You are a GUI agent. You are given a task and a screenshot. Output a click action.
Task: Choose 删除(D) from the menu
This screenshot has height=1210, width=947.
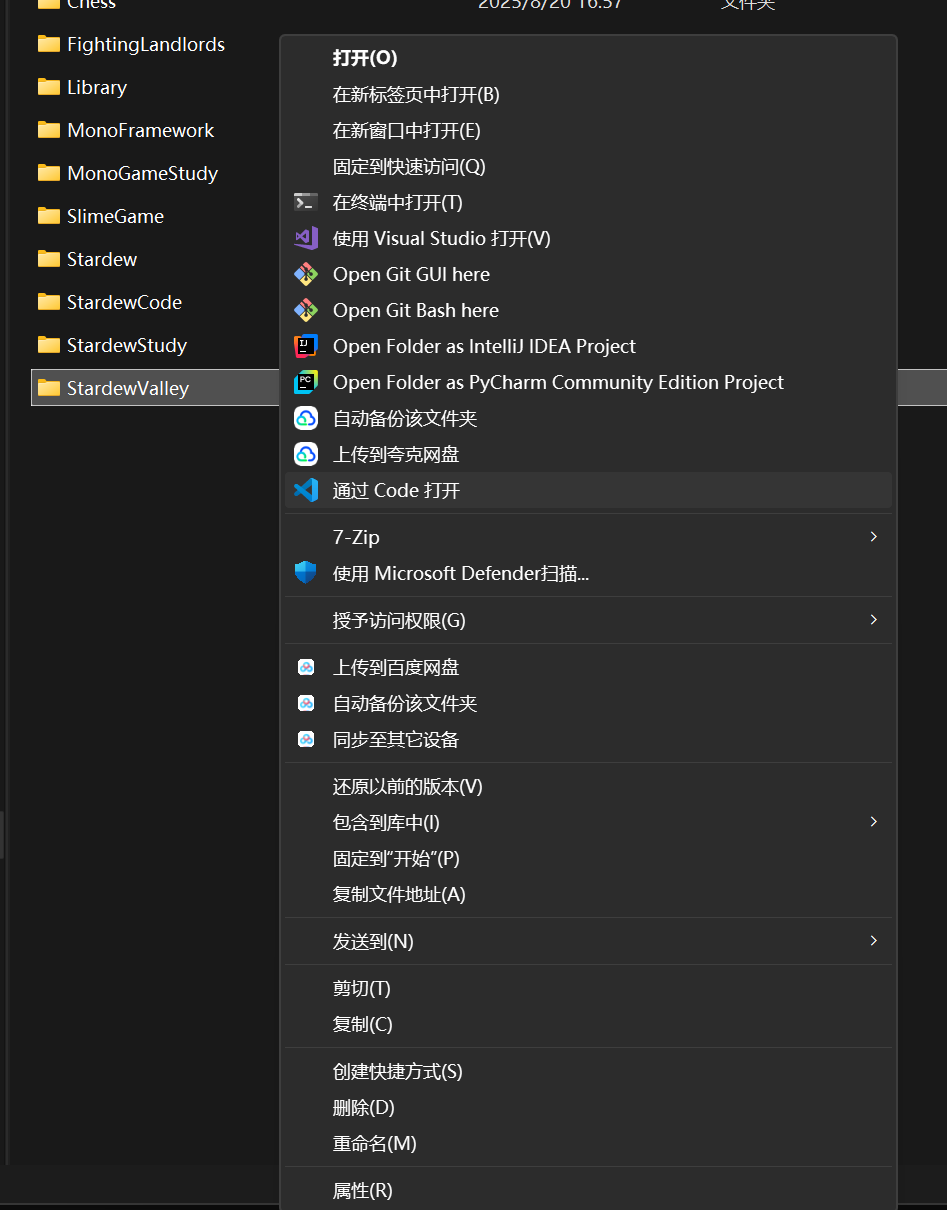(x=588, y=1107)
